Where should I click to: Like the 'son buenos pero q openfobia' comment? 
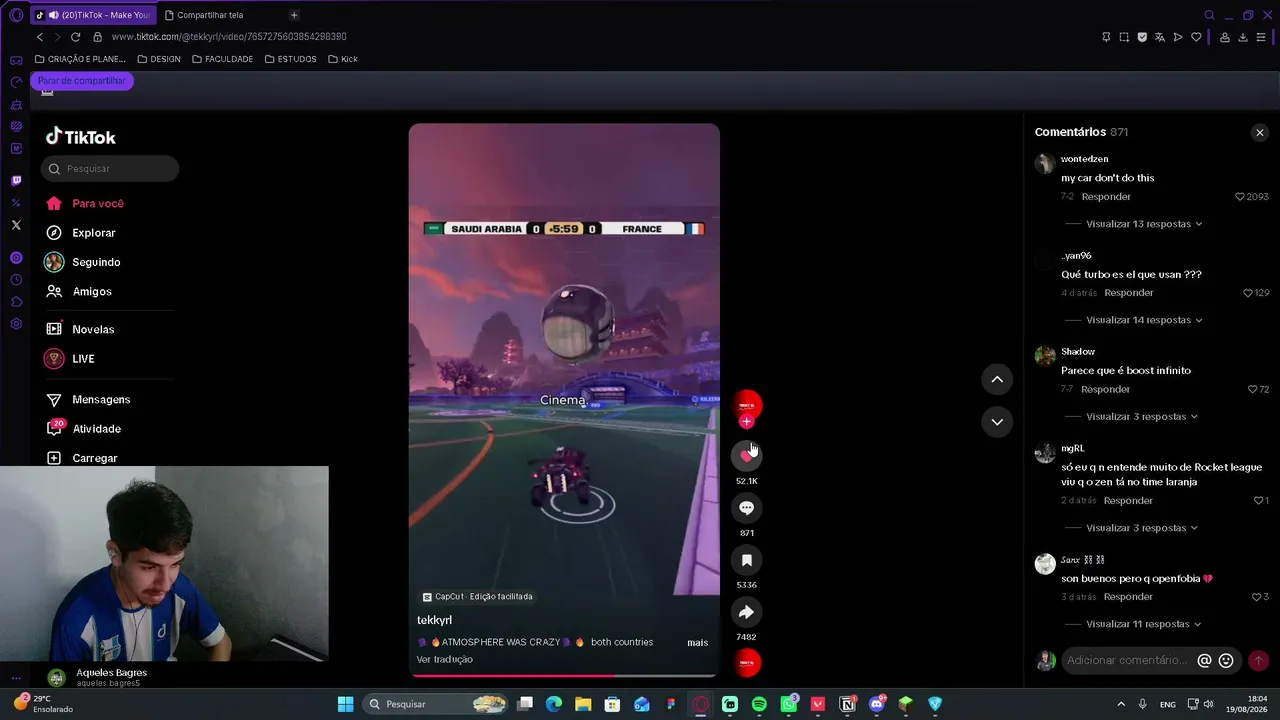[x=1256, y=597]
